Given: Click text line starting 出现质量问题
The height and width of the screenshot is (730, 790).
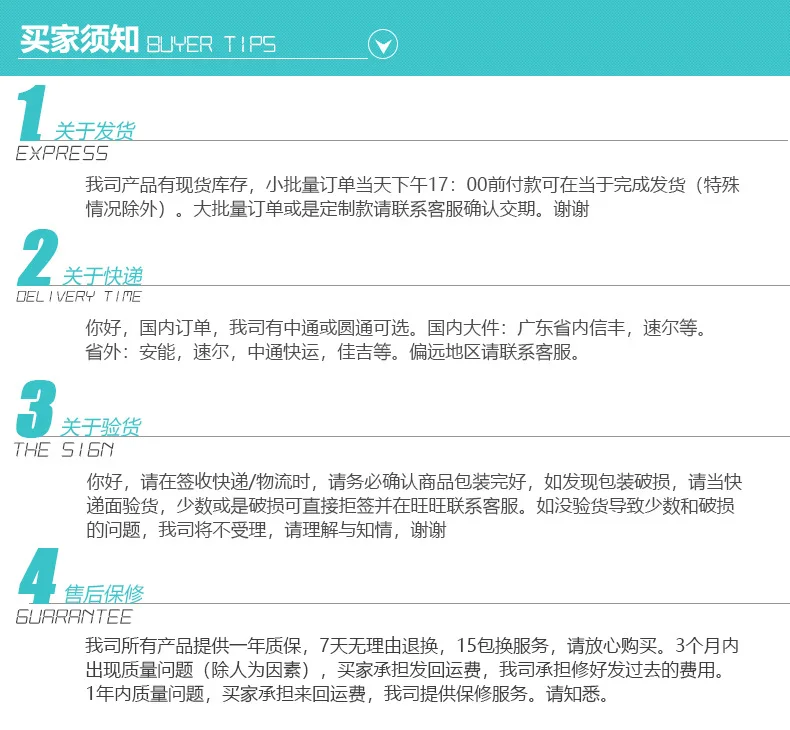Looking at the screenshot, I should 406,670.
